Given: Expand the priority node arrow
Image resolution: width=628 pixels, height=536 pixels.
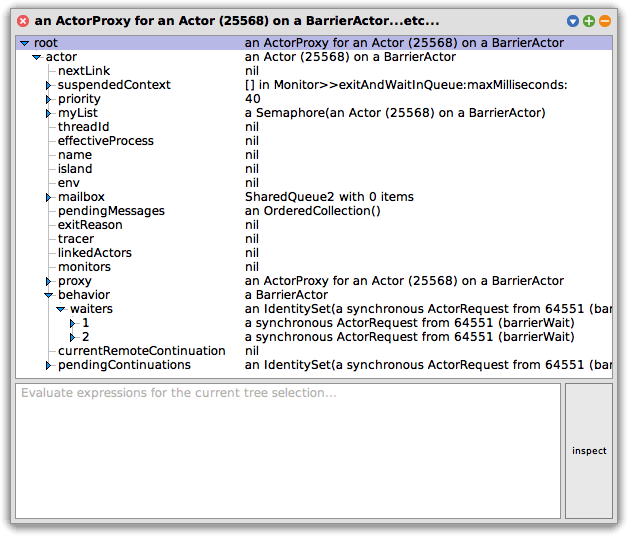Looking at the screenshot, I should pos(48,99).
